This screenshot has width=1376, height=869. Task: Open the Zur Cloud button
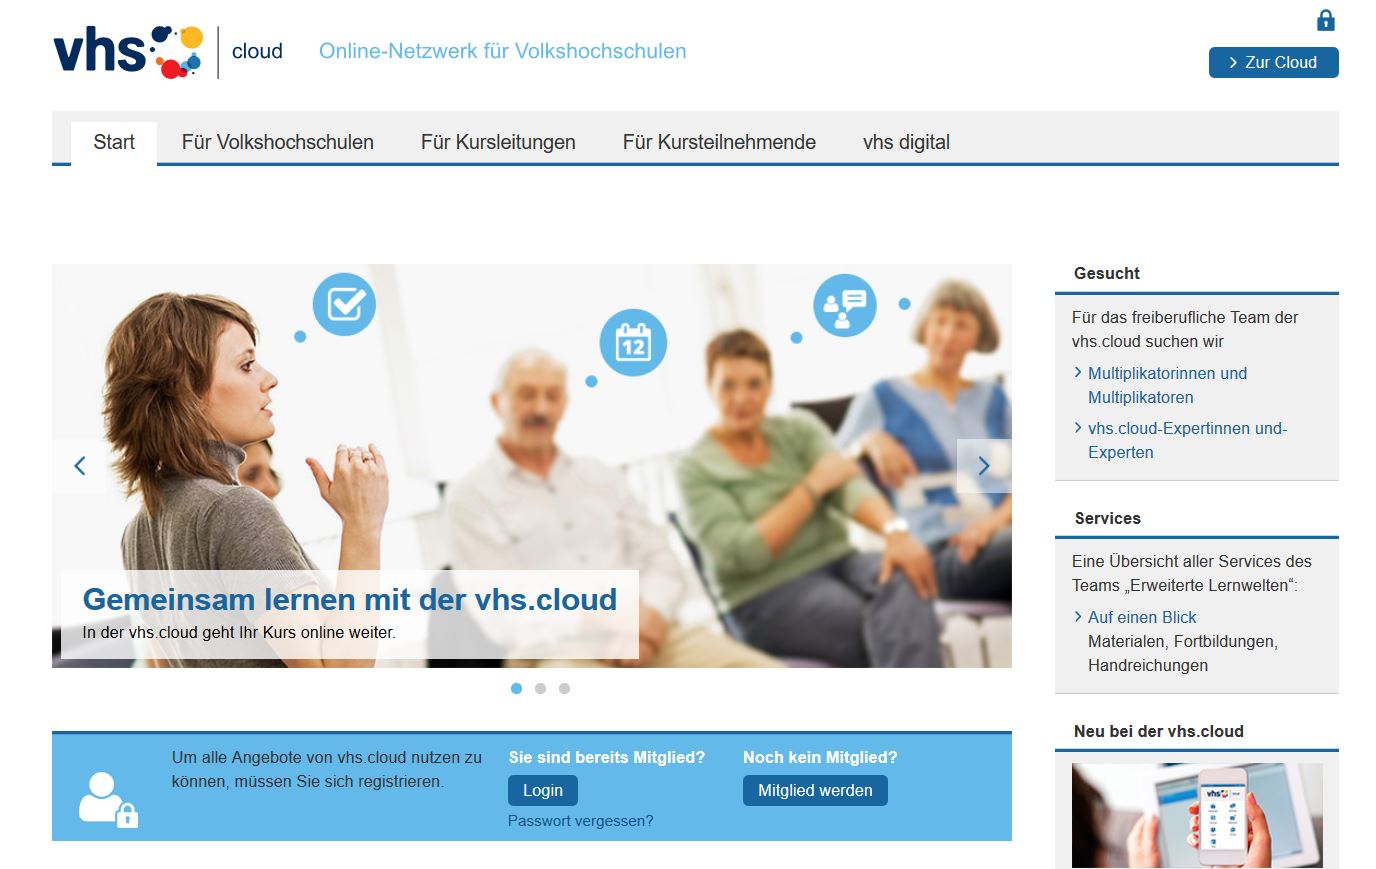[1273, 62]
